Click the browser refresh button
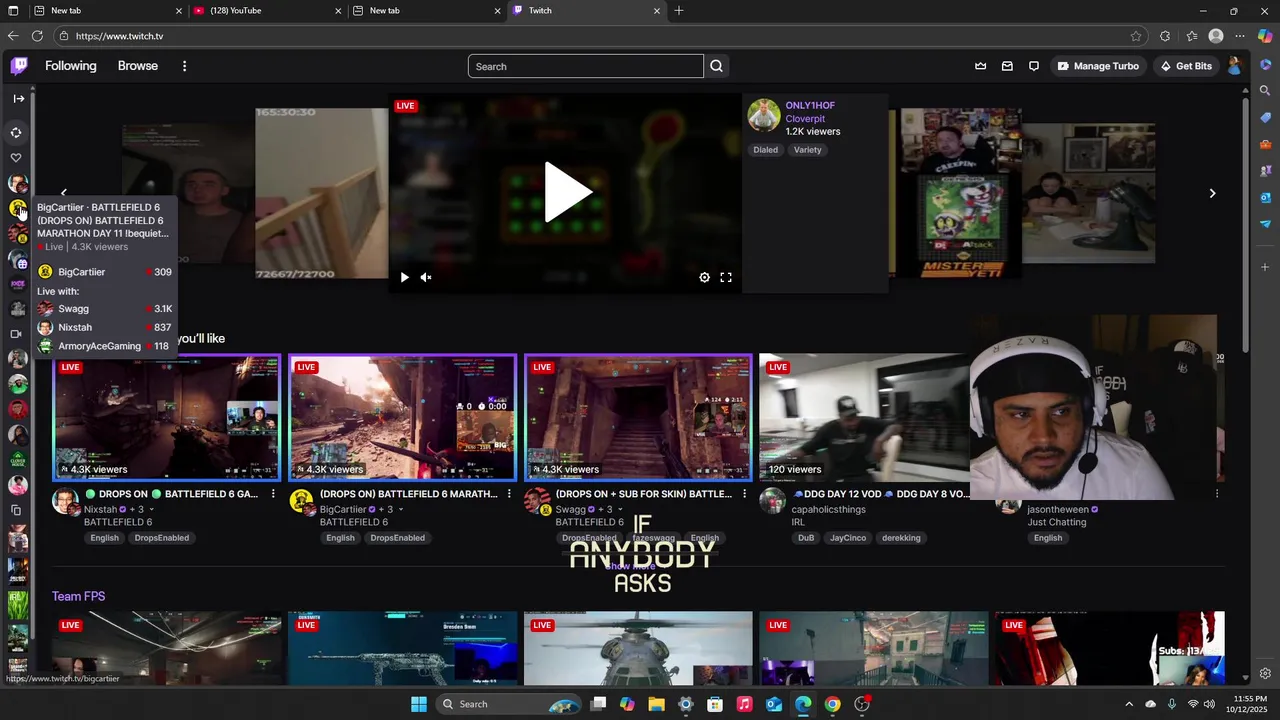This screenshot has height=720, width=1280. click(x=37, y=36)
